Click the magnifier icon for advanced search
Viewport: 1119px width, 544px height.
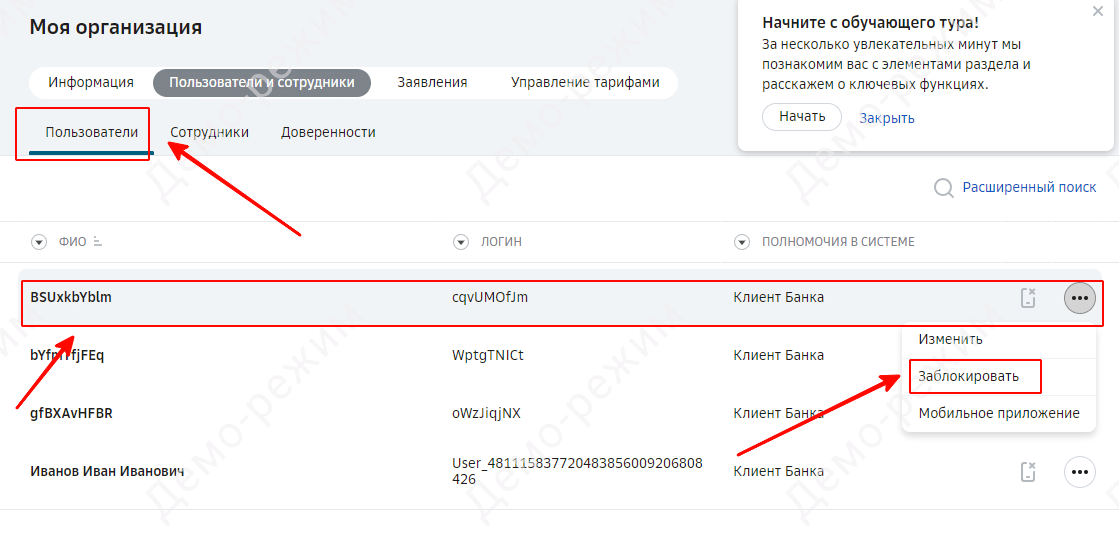[943, 188]
